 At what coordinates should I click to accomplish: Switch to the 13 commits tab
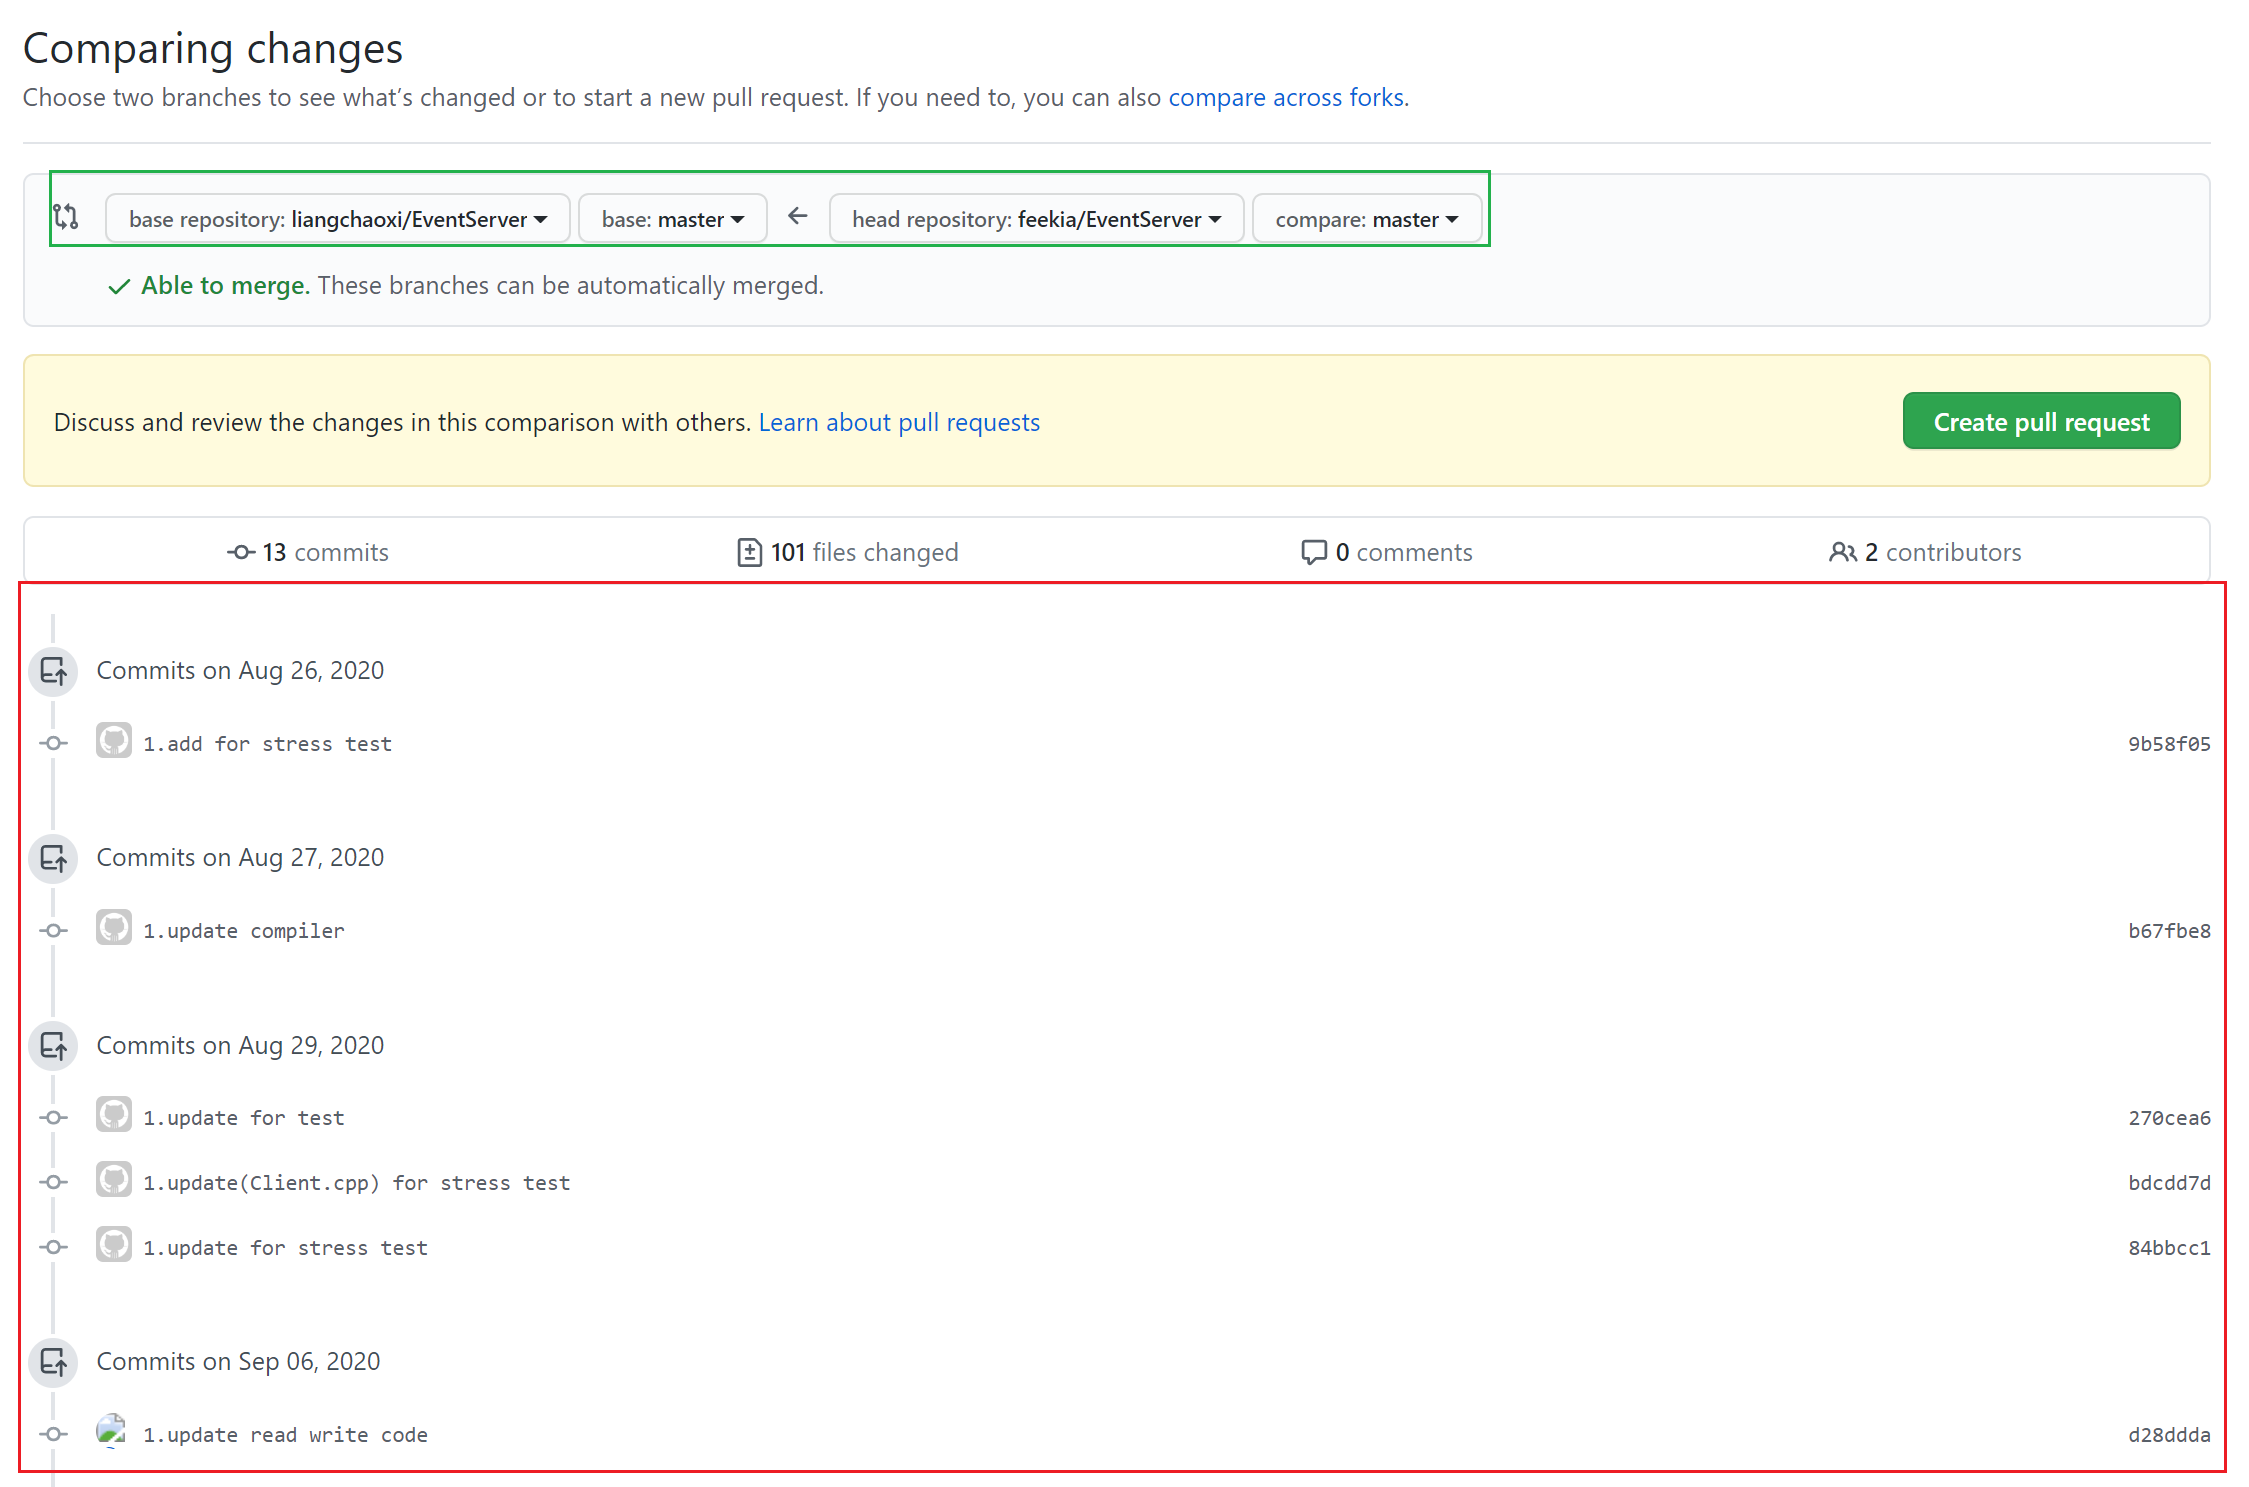coord(308,552)
